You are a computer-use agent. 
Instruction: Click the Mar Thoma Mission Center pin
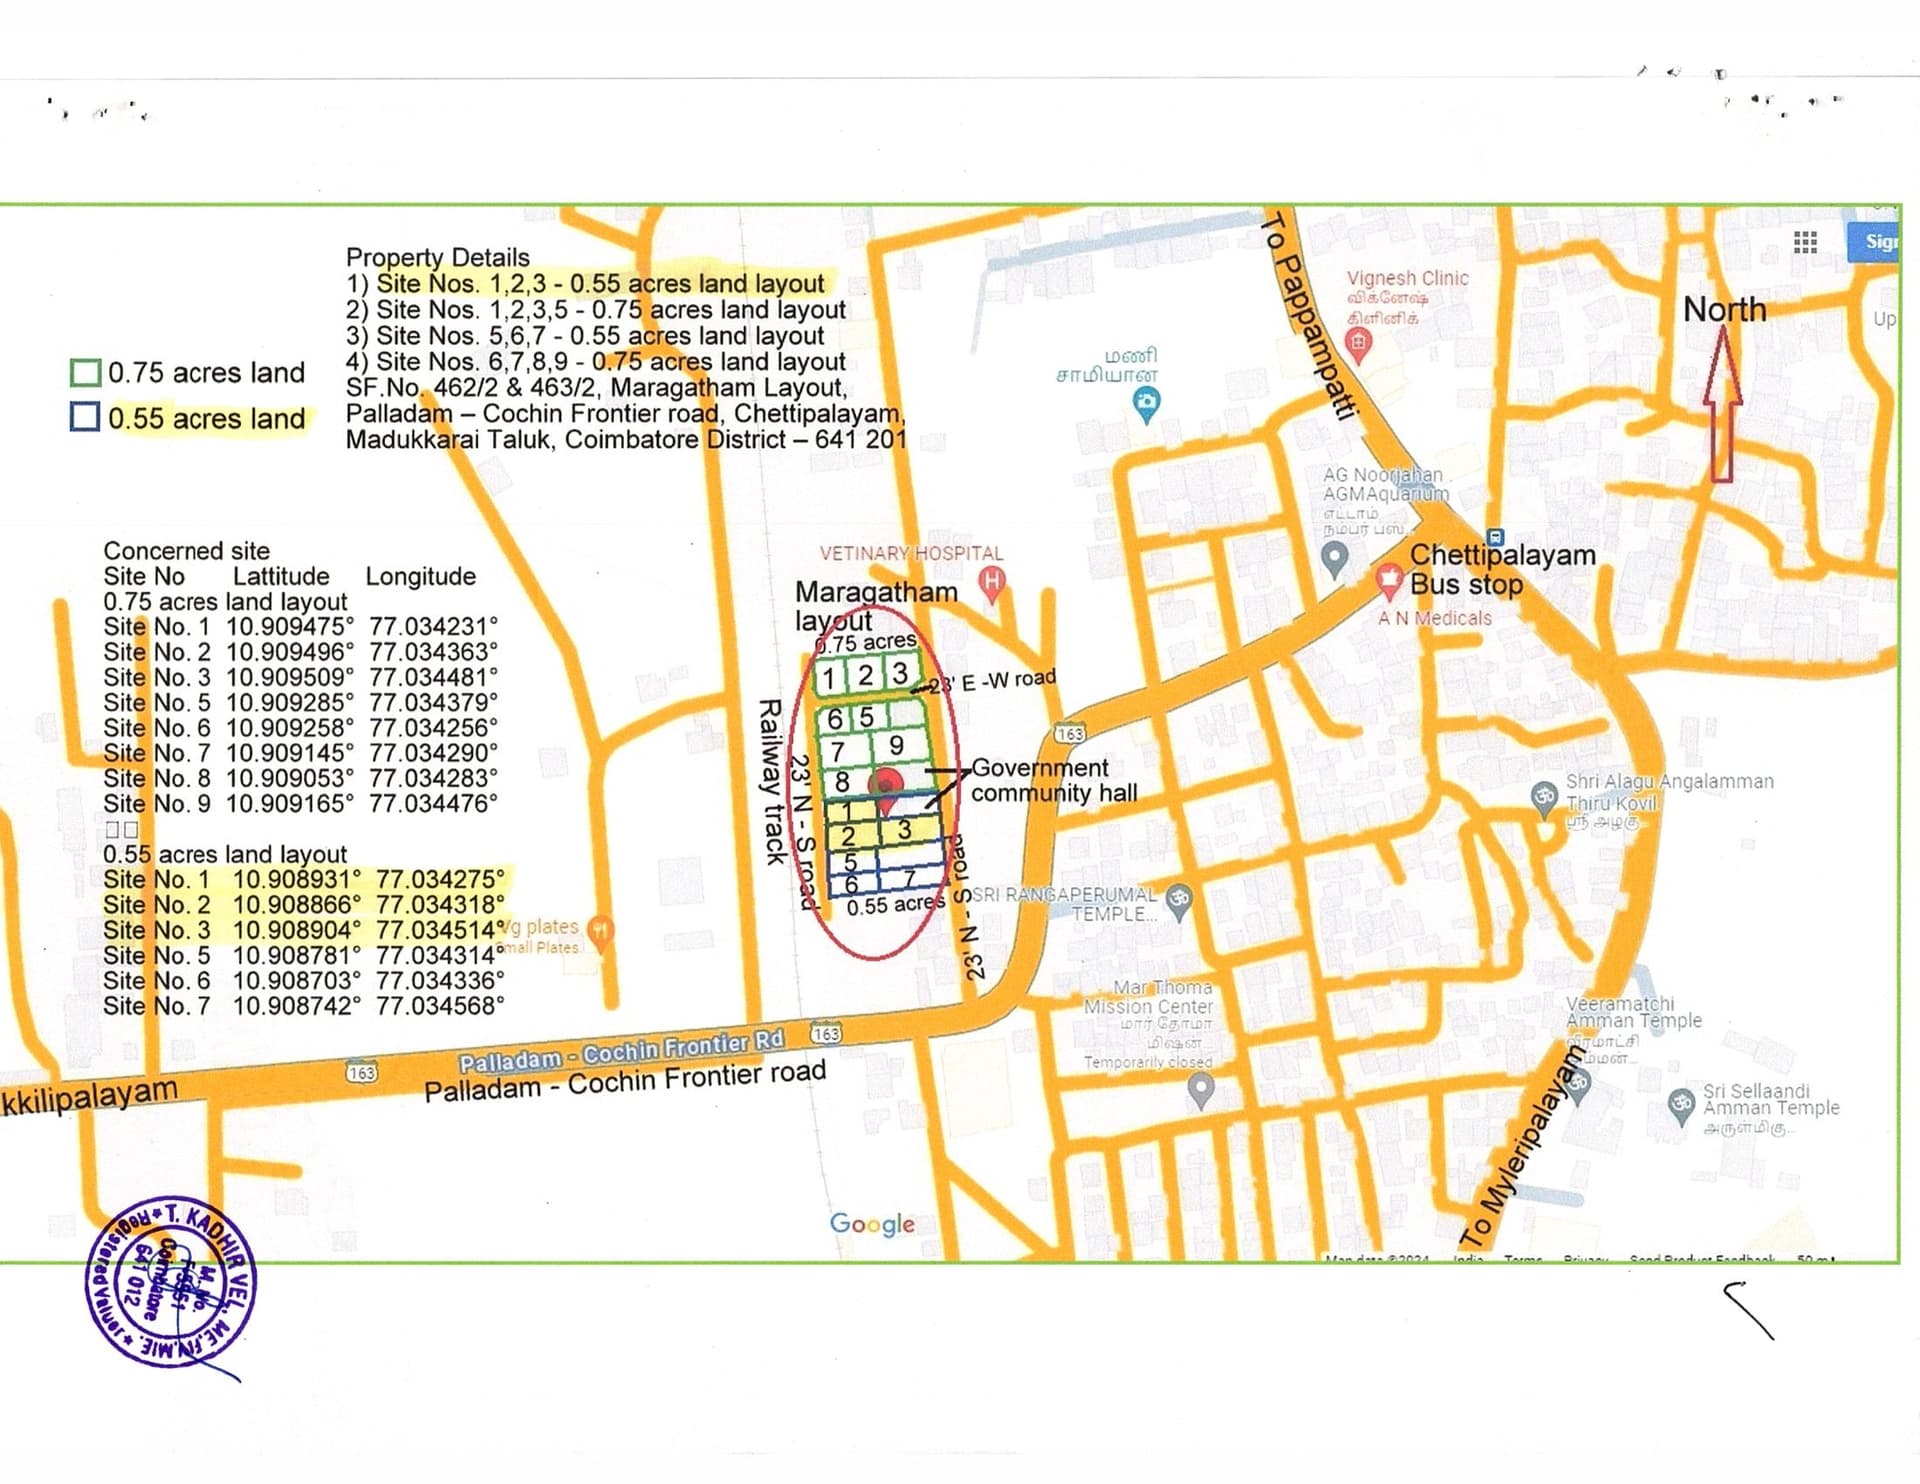[1201, 1091]
